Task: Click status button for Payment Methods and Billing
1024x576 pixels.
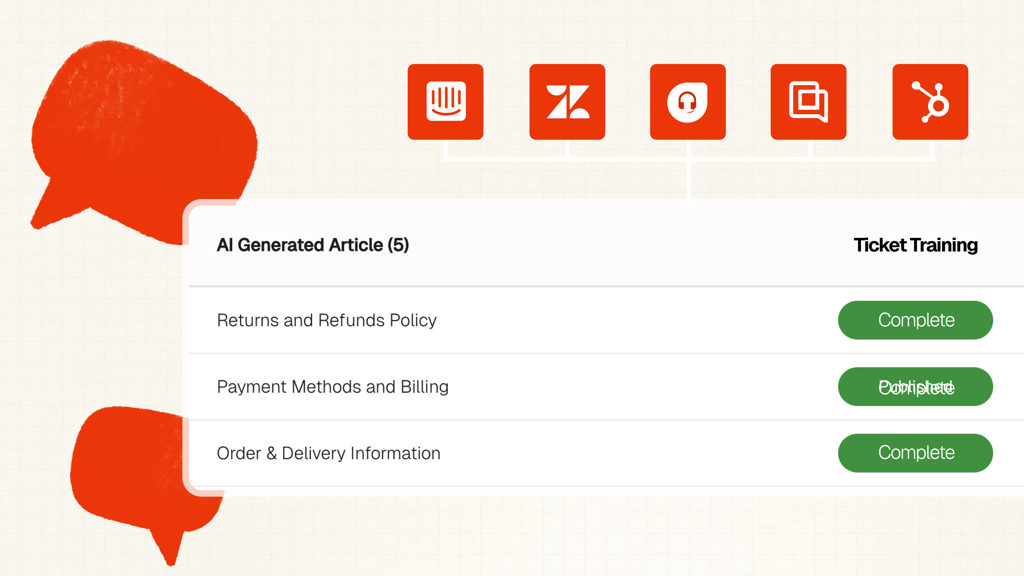Action: [916, 387]
